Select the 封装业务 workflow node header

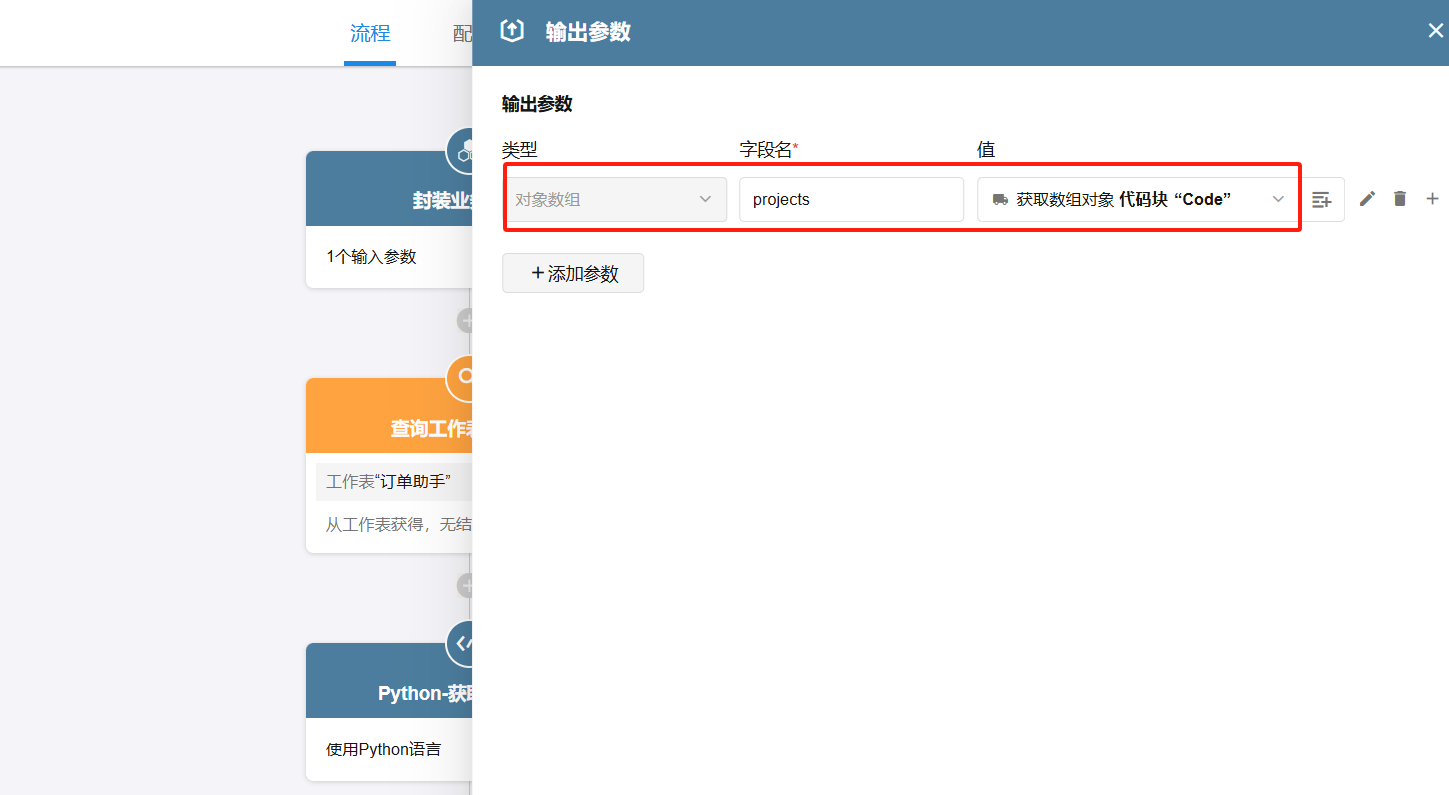pos(389,189)
